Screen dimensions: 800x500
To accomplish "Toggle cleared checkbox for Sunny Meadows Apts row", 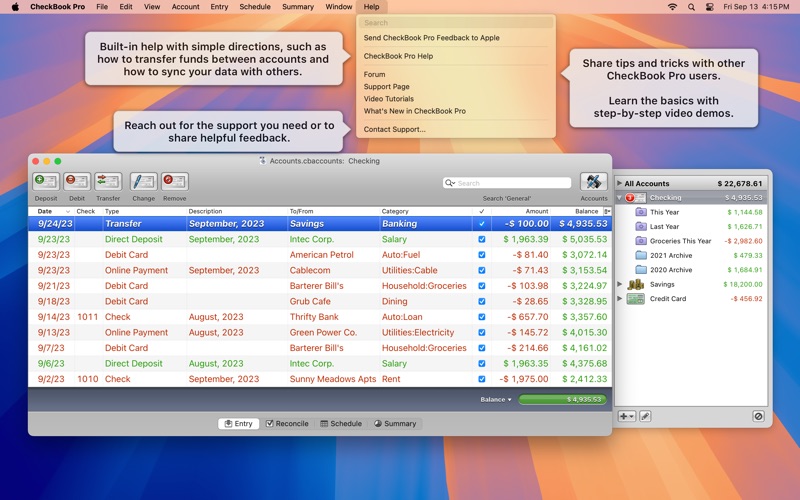I will 482,379.
